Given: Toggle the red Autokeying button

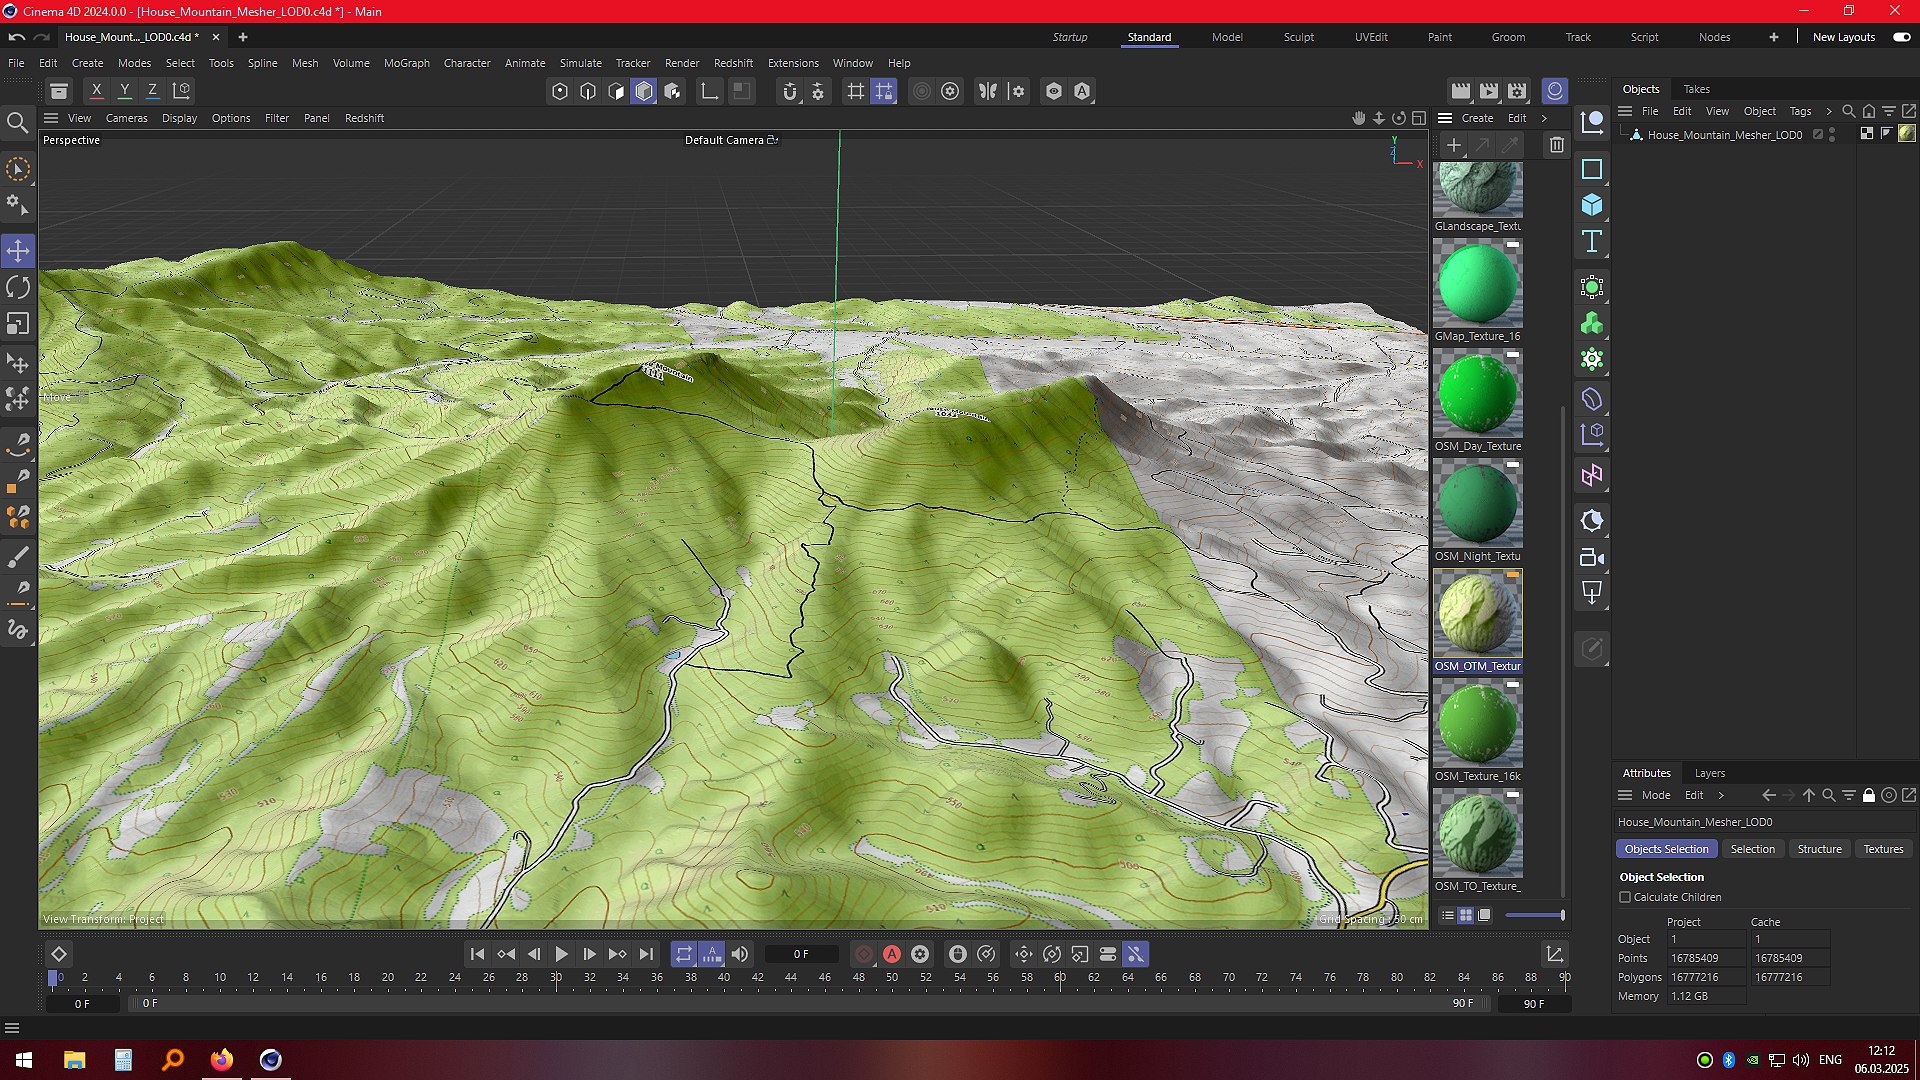Looking at the screenshot, I should point(892,954).
